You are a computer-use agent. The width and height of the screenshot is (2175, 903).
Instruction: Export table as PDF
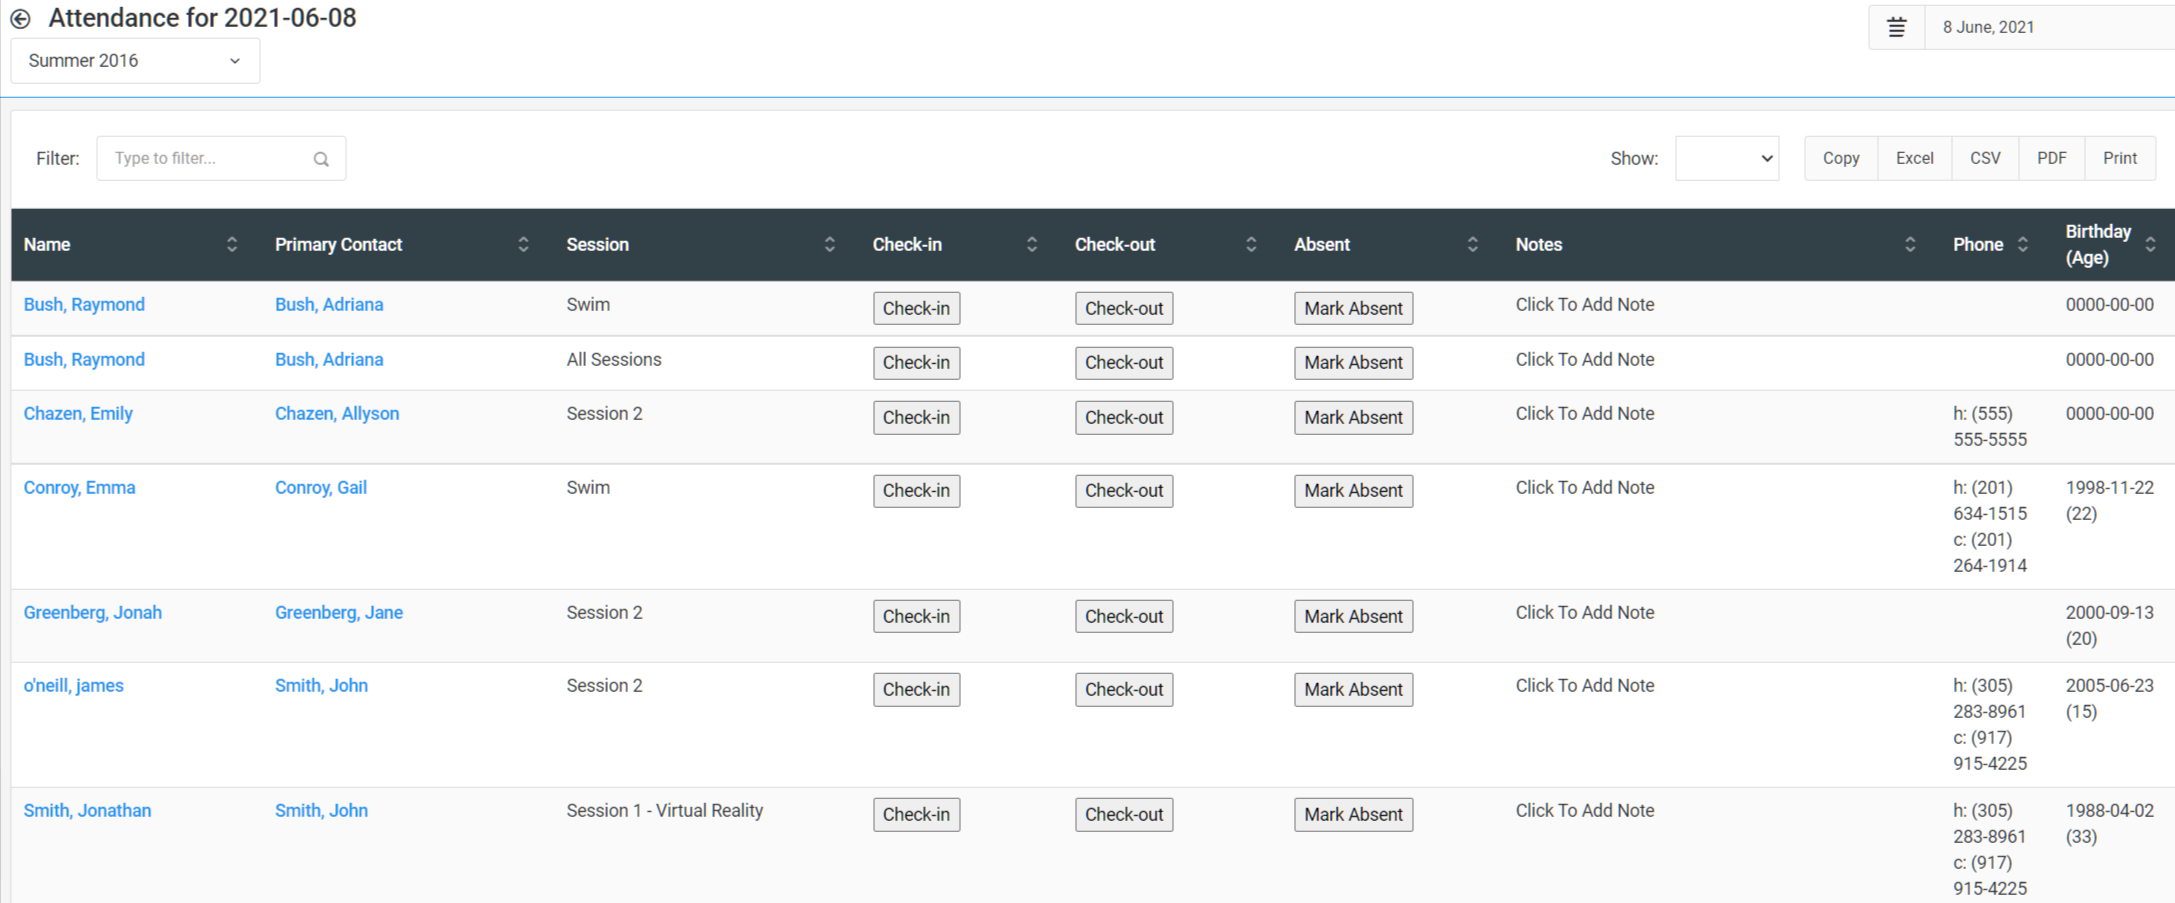[x=2051, y=159]
